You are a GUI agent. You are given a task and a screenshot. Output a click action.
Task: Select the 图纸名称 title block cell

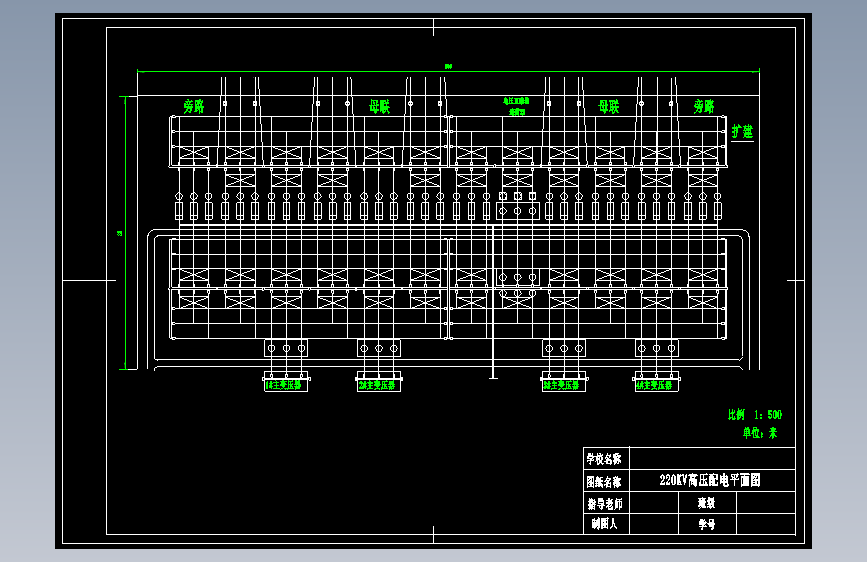(607, 481)
